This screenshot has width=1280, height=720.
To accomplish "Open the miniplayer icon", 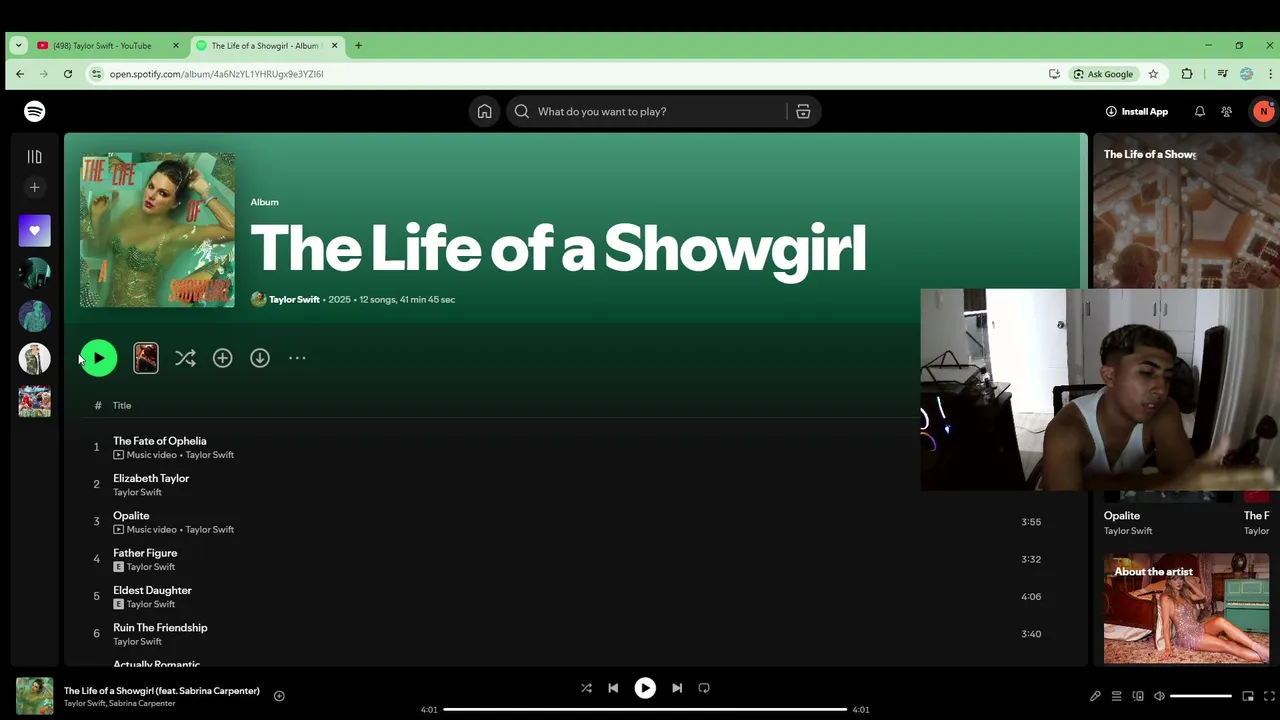I will pyautogui.click(x=1248, y=696).
